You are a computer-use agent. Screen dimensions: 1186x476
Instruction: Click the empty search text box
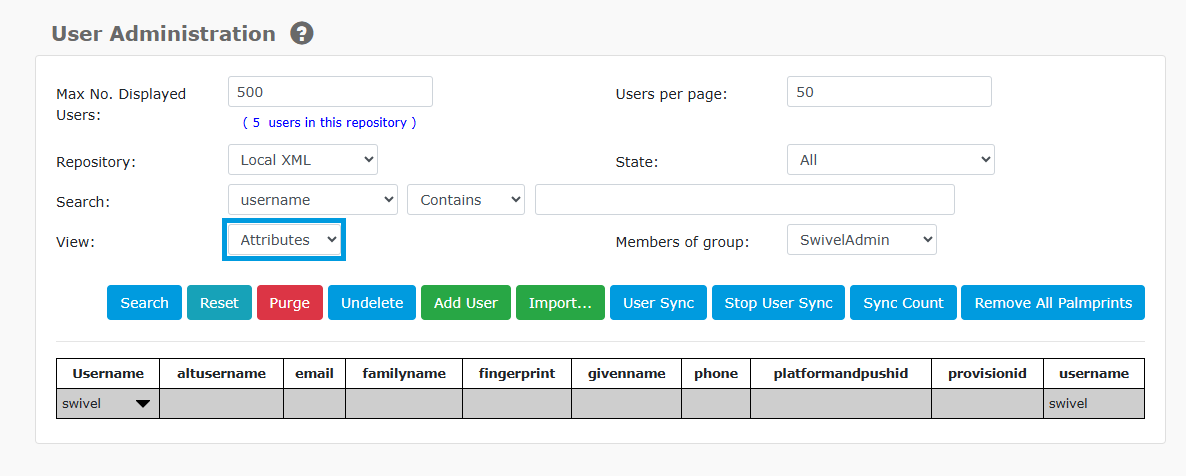744,200
